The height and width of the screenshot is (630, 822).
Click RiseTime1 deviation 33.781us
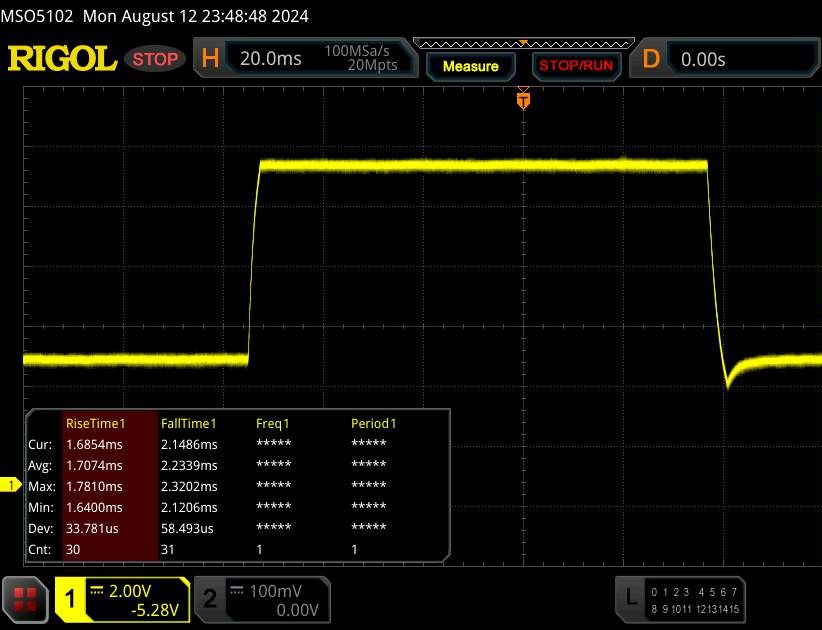click(x=92, y=528)
